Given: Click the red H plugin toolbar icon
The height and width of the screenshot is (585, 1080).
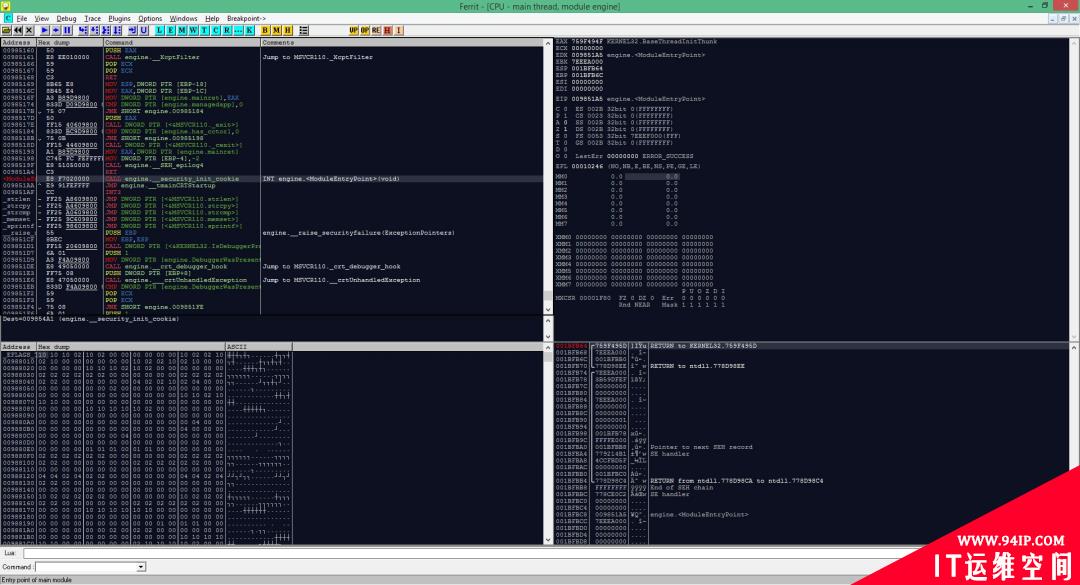Looking at the screenshot, I should click(x=387, y=30).
